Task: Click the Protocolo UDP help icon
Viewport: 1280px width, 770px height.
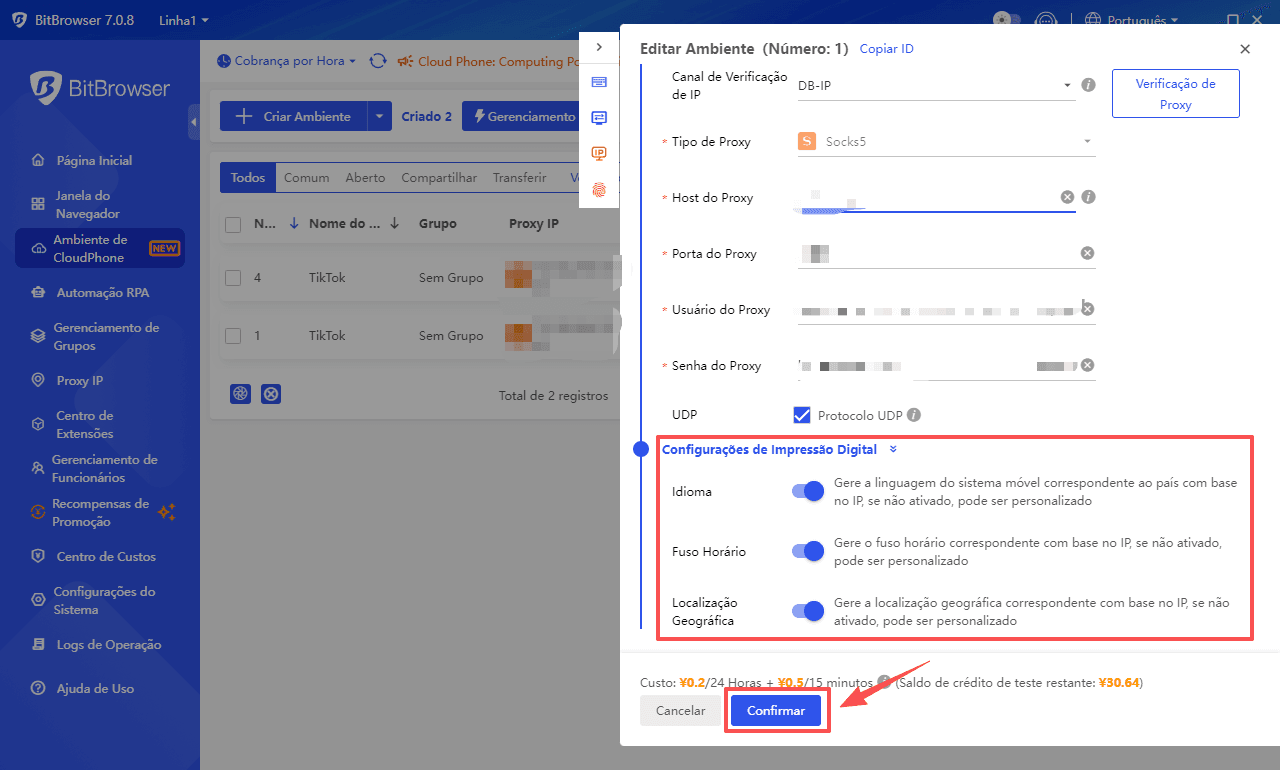Action: (x=913, y=415)
